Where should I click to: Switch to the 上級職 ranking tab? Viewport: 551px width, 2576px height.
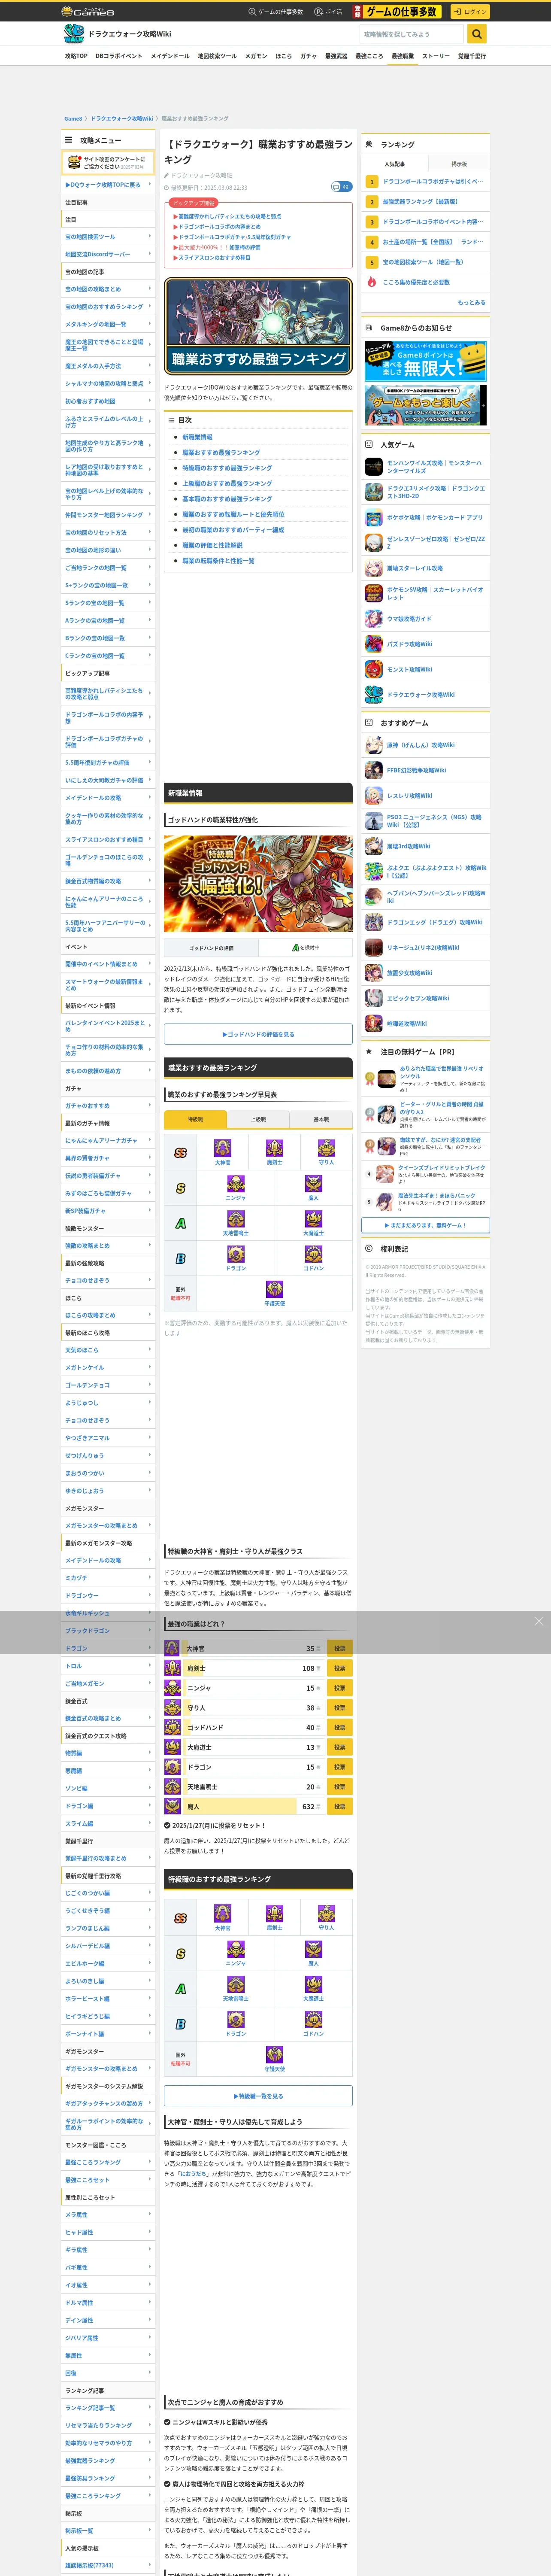[258, 1119]
